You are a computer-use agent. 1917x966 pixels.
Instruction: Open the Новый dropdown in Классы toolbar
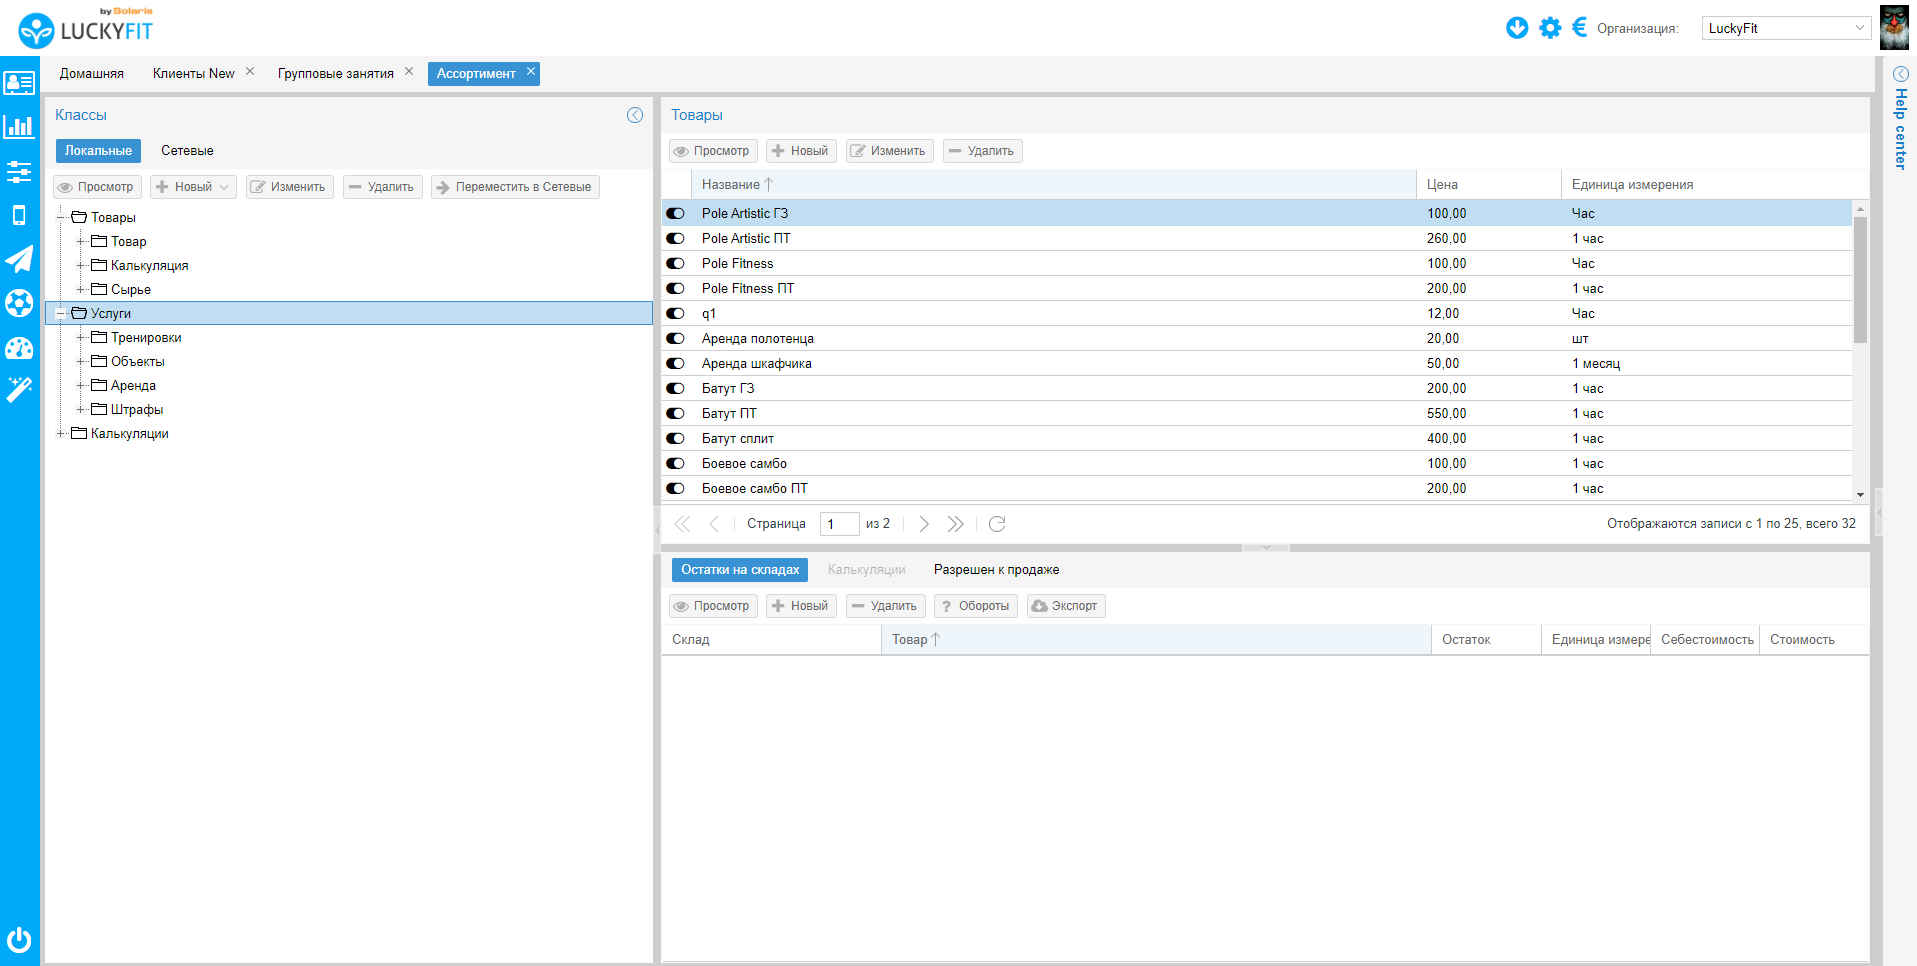tap(193, 187)
